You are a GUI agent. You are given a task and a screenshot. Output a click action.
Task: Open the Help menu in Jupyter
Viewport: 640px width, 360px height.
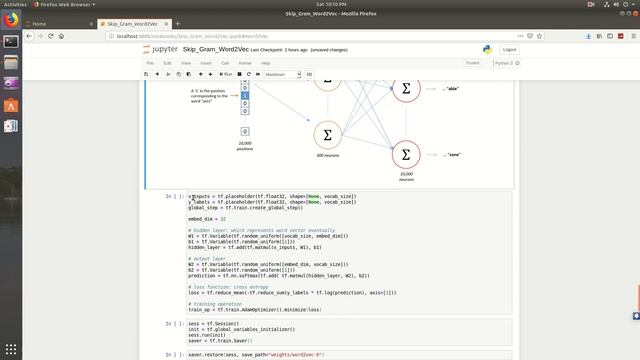(x=265, y=63)
